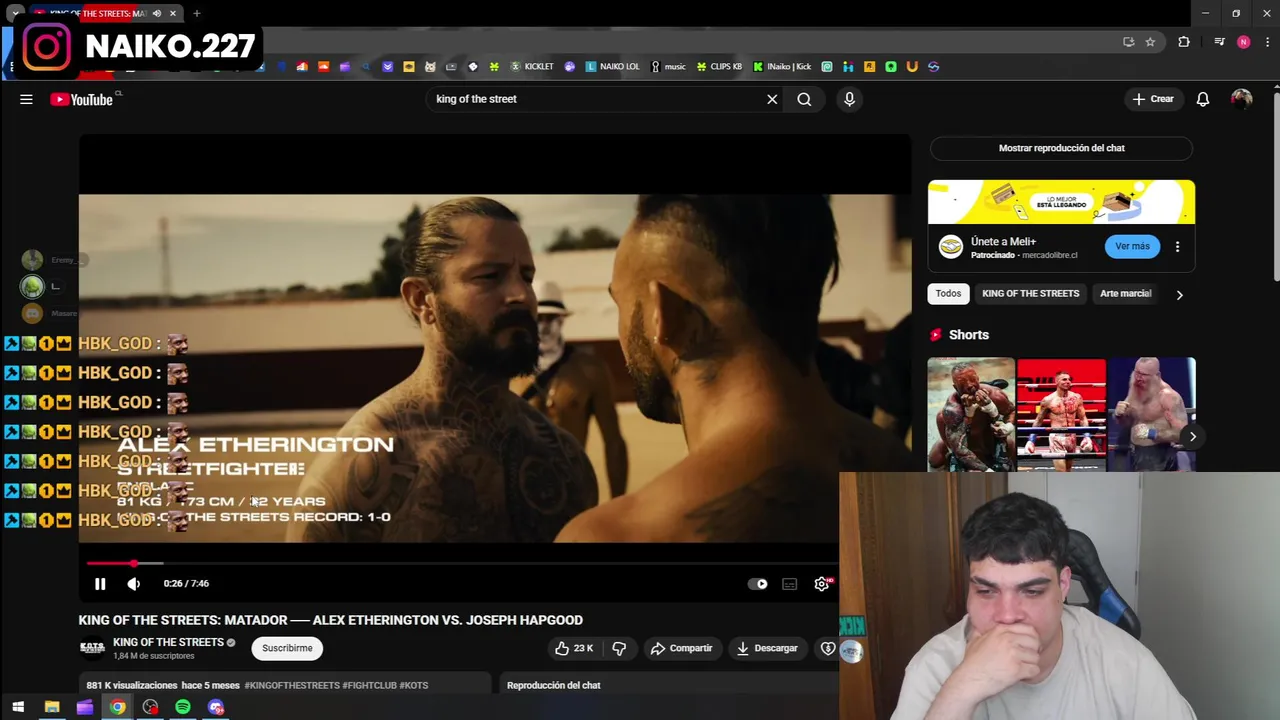Open Chrome media controls icon
This screenshot has height=720, width=1280.
pos(1219,42)
